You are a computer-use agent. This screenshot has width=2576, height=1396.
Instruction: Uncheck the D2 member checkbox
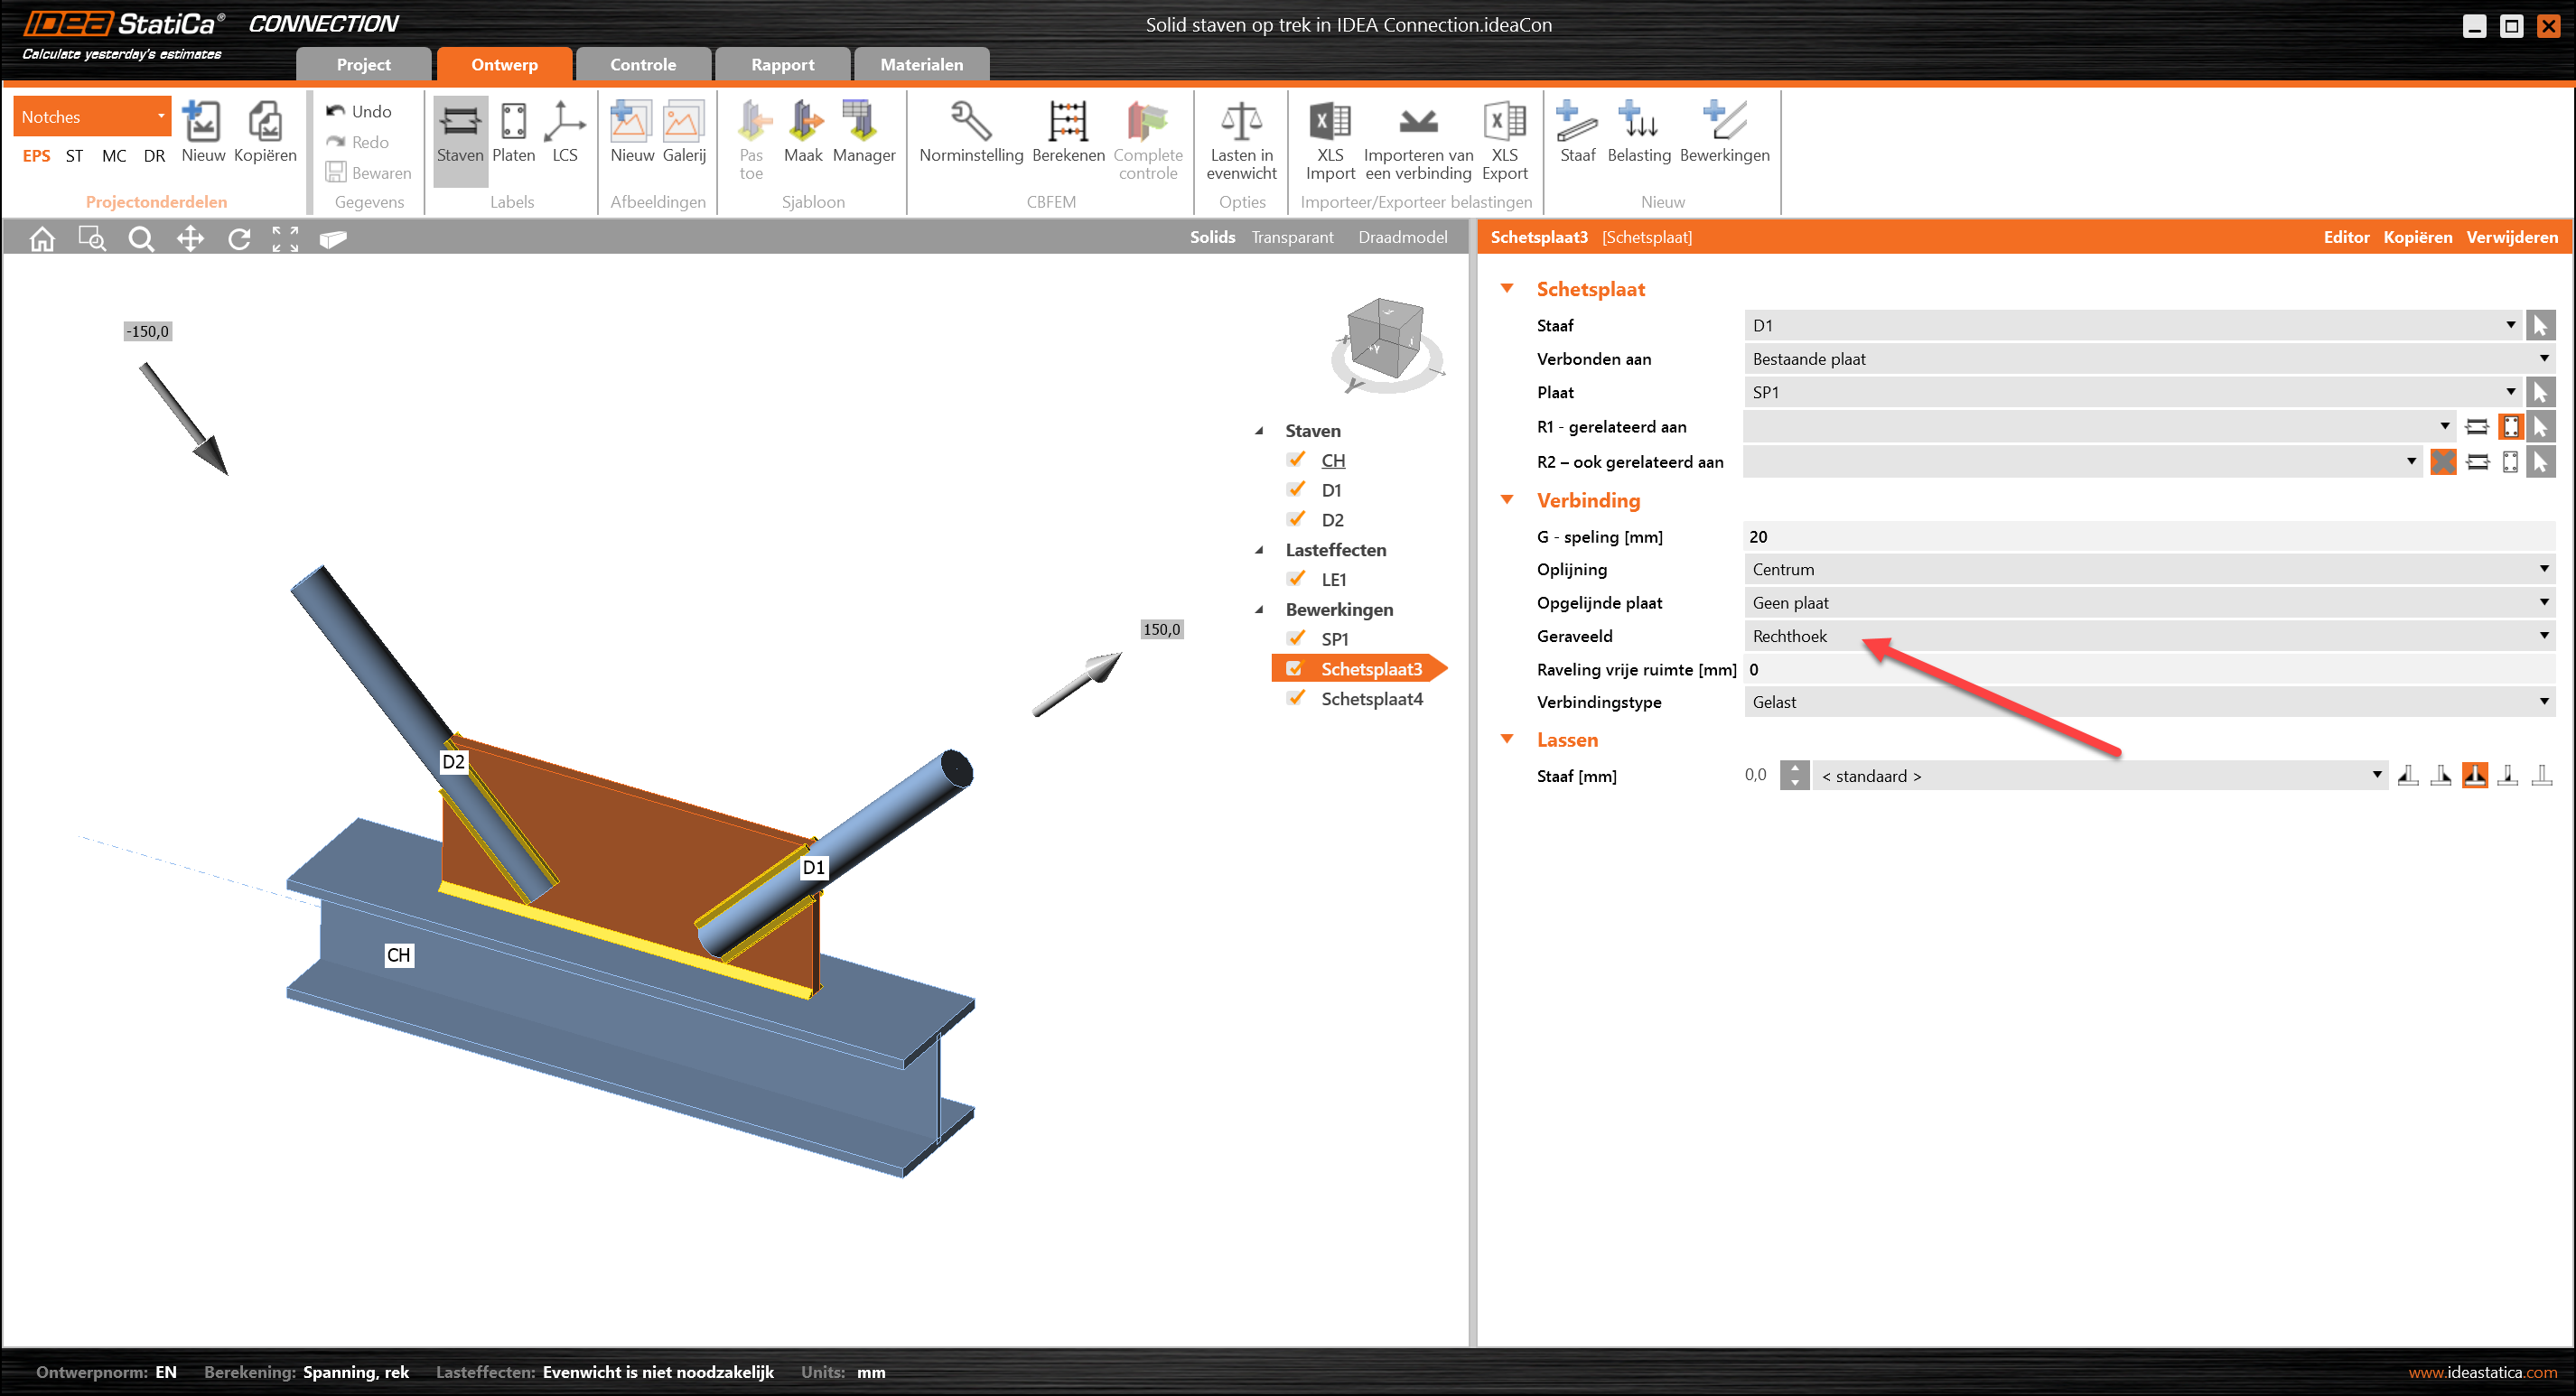1296,519
